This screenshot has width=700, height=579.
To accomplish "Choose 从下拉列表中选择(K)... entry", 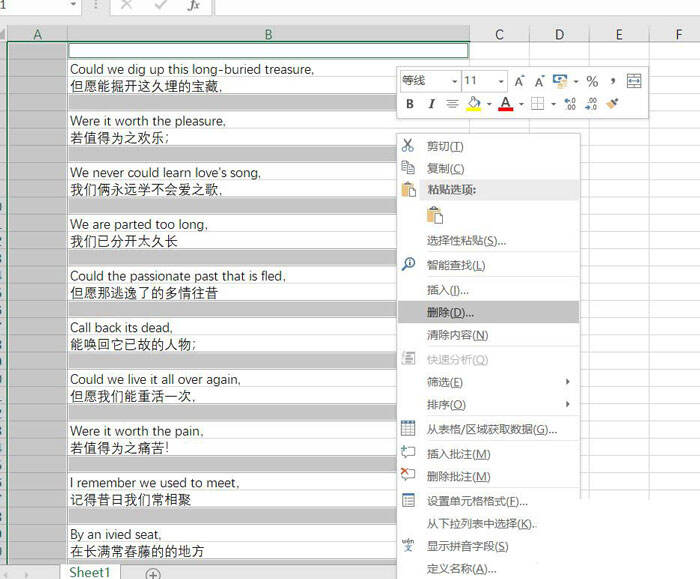I will [x=488, y=524].
